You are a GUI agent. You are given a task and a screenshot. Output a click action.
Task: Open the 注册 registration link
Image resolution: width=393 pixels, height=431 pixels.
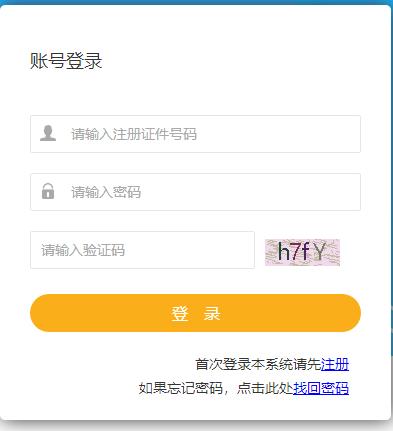(x=335, y=364)
